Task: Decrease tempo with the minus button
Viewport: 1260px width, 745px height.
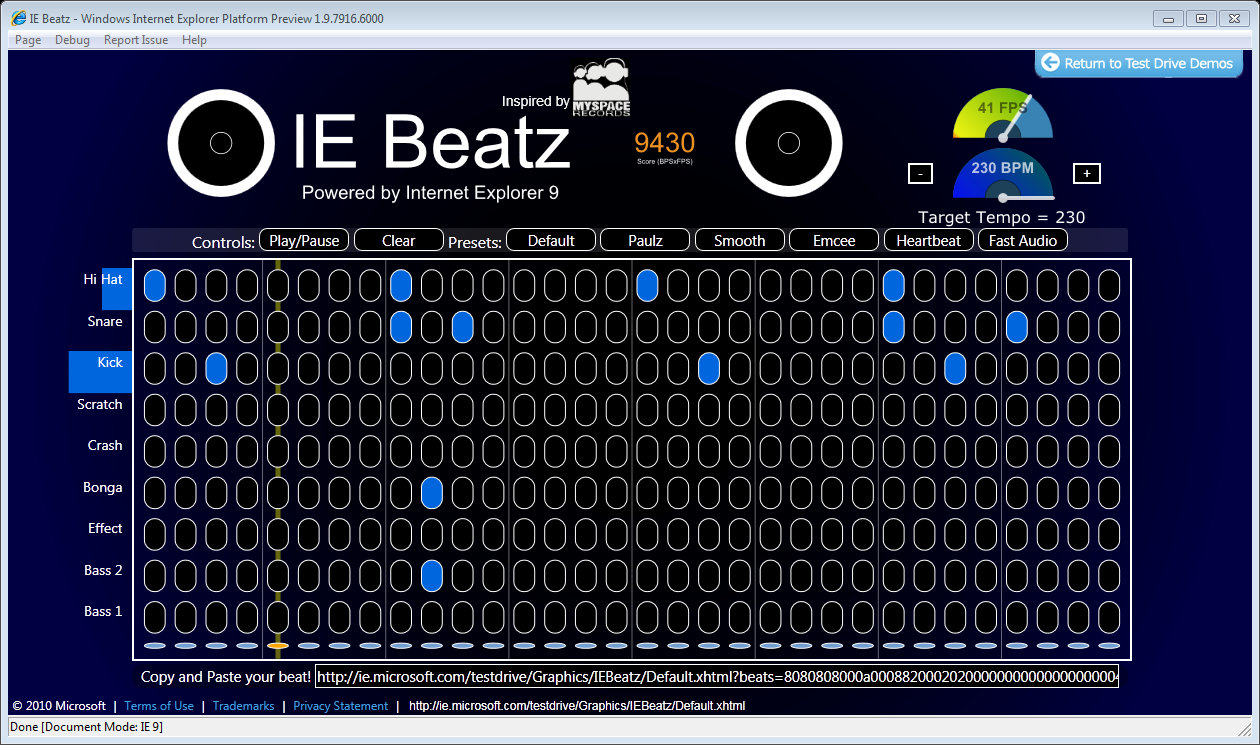Action: coord(920,173)
